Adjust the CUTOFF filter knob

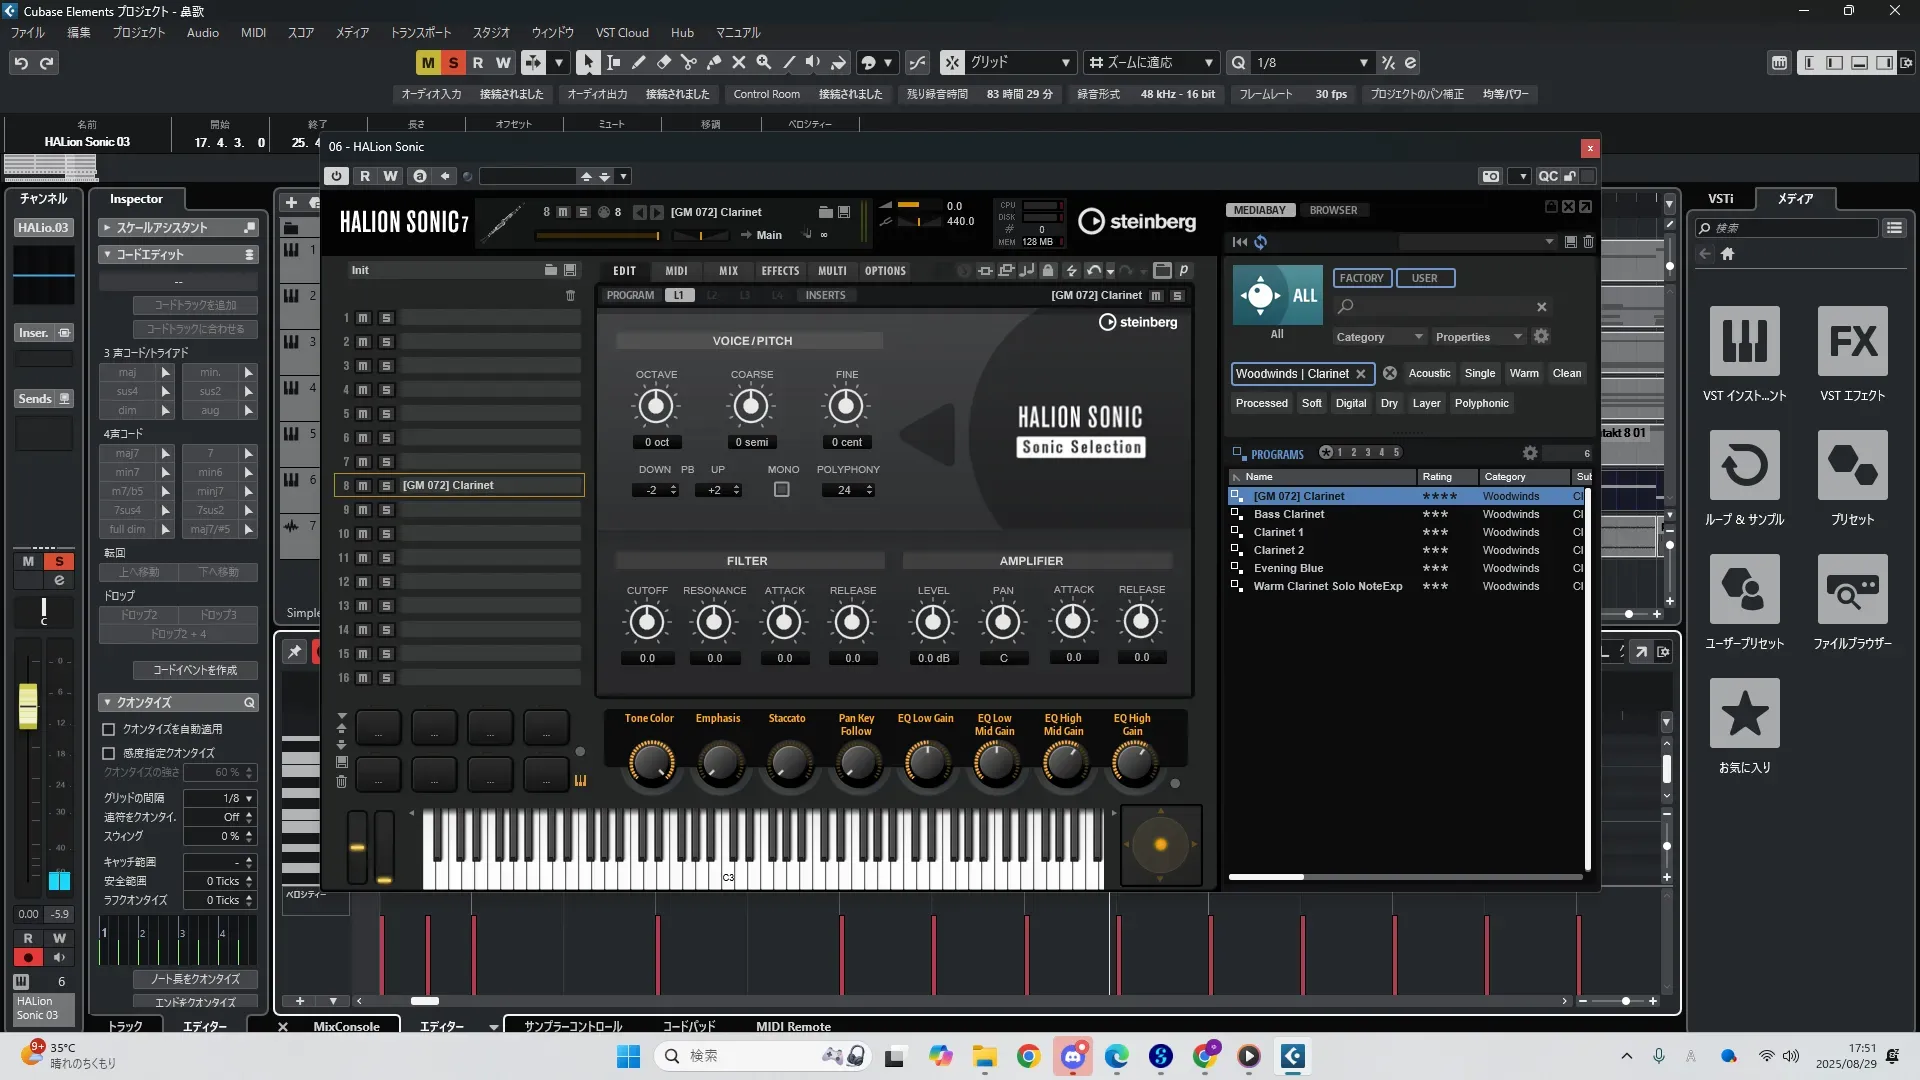(647, 622)
